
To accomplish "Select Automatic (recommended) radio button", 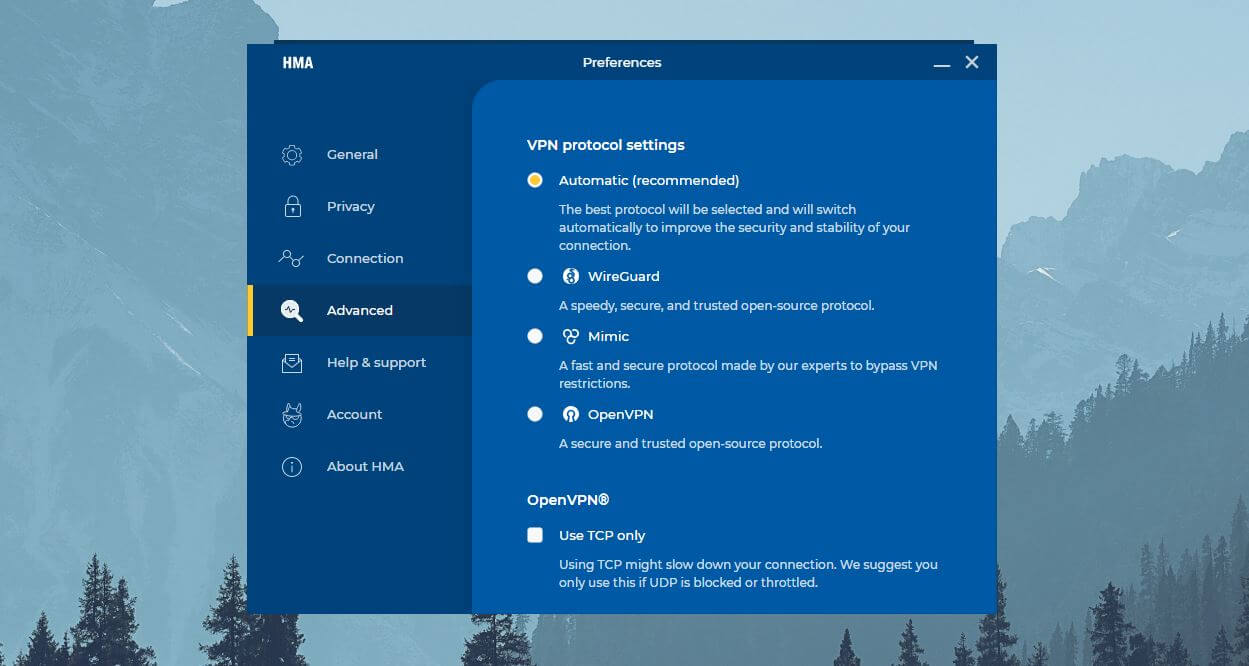I will click(x=535, y=181).
